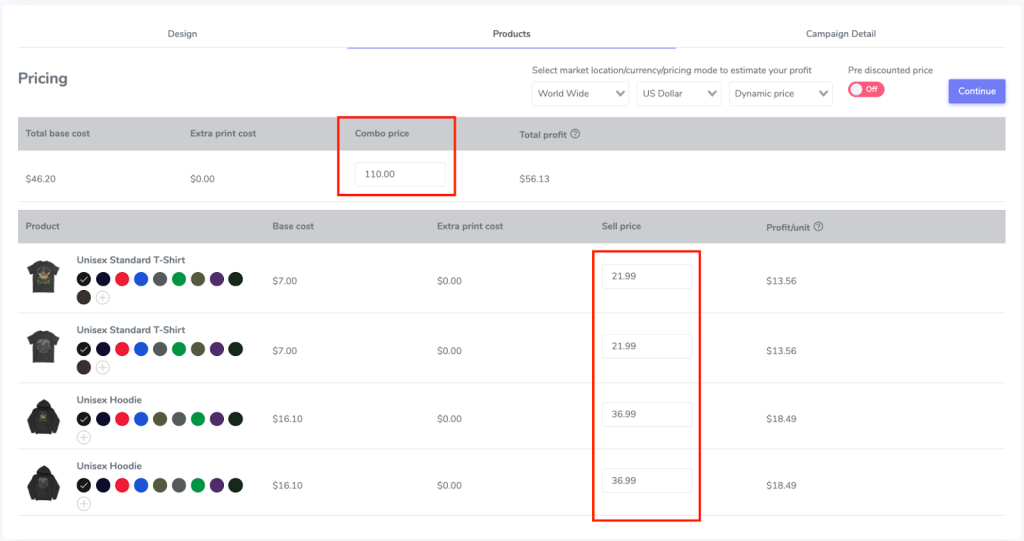Add color to second Unisex Hoodie
The image size is (1024, 541).
84,504
